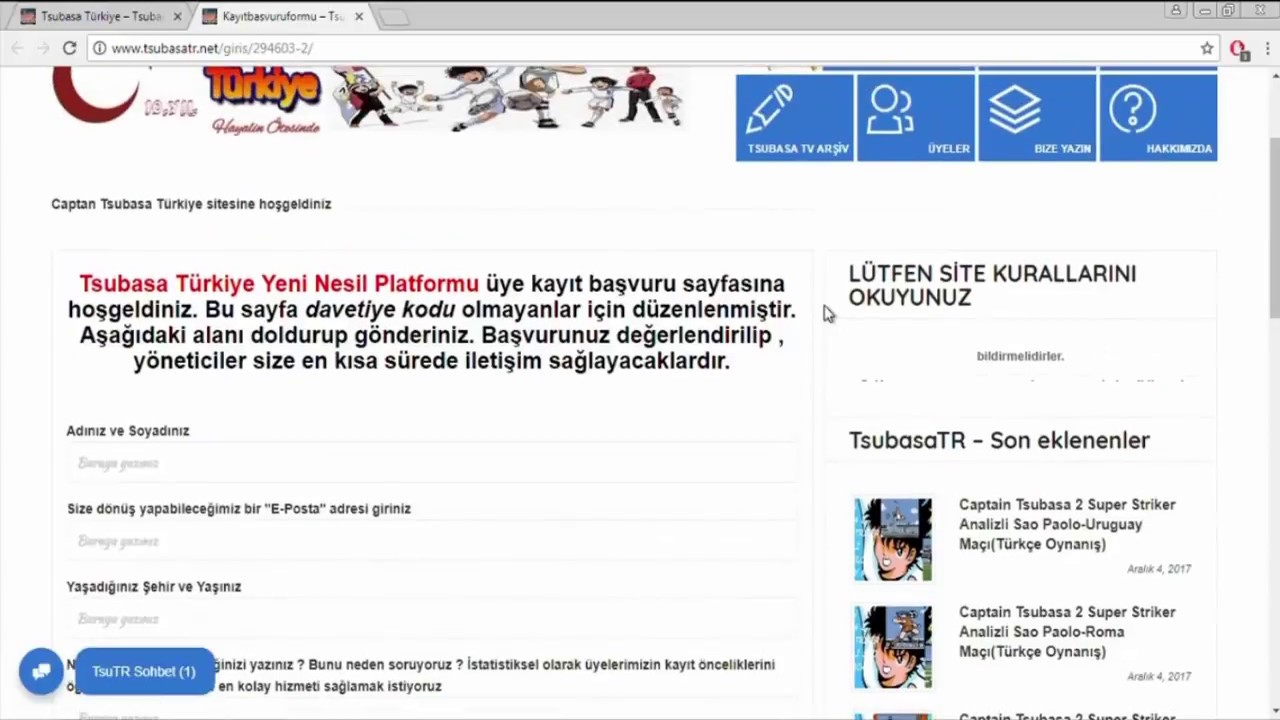The width and height of the screenshot is (1280, 720).
Task: Click the Sao Paolo-Uruguay article thumbnail
Action: coord(893,539)
